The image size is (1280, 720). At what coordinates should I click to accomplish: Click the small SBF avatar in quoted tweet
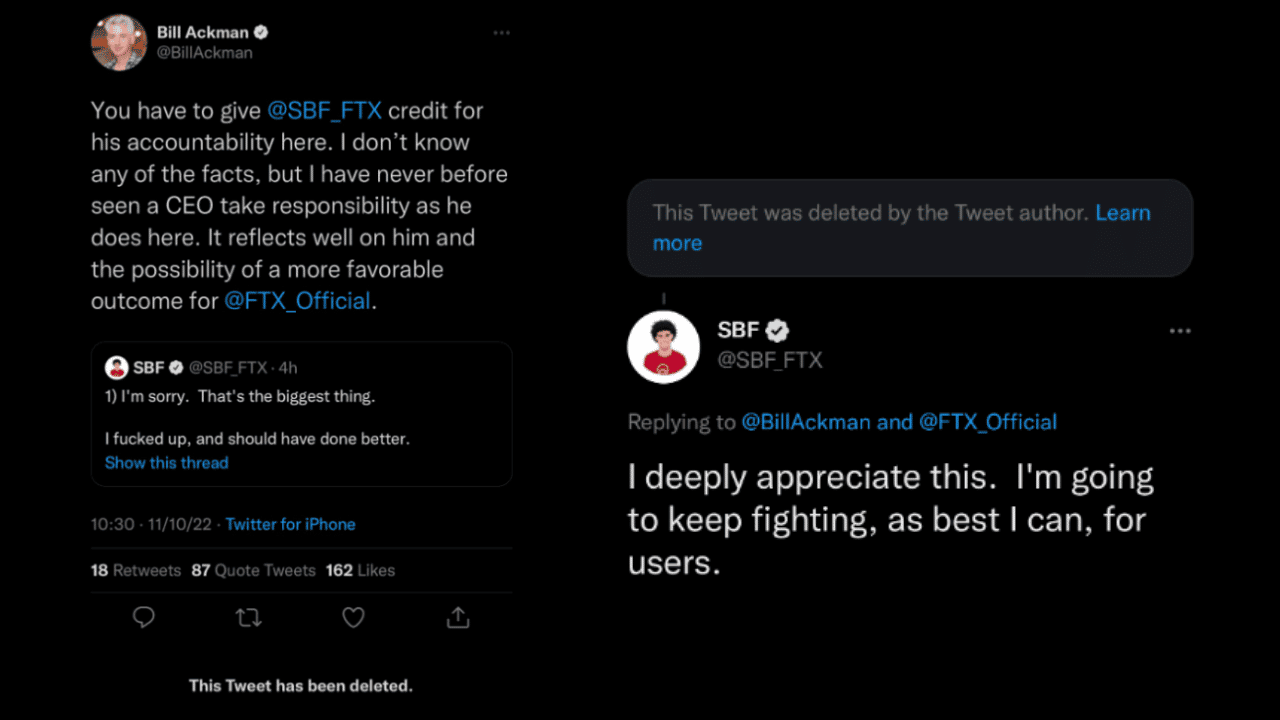coord(116,367)
